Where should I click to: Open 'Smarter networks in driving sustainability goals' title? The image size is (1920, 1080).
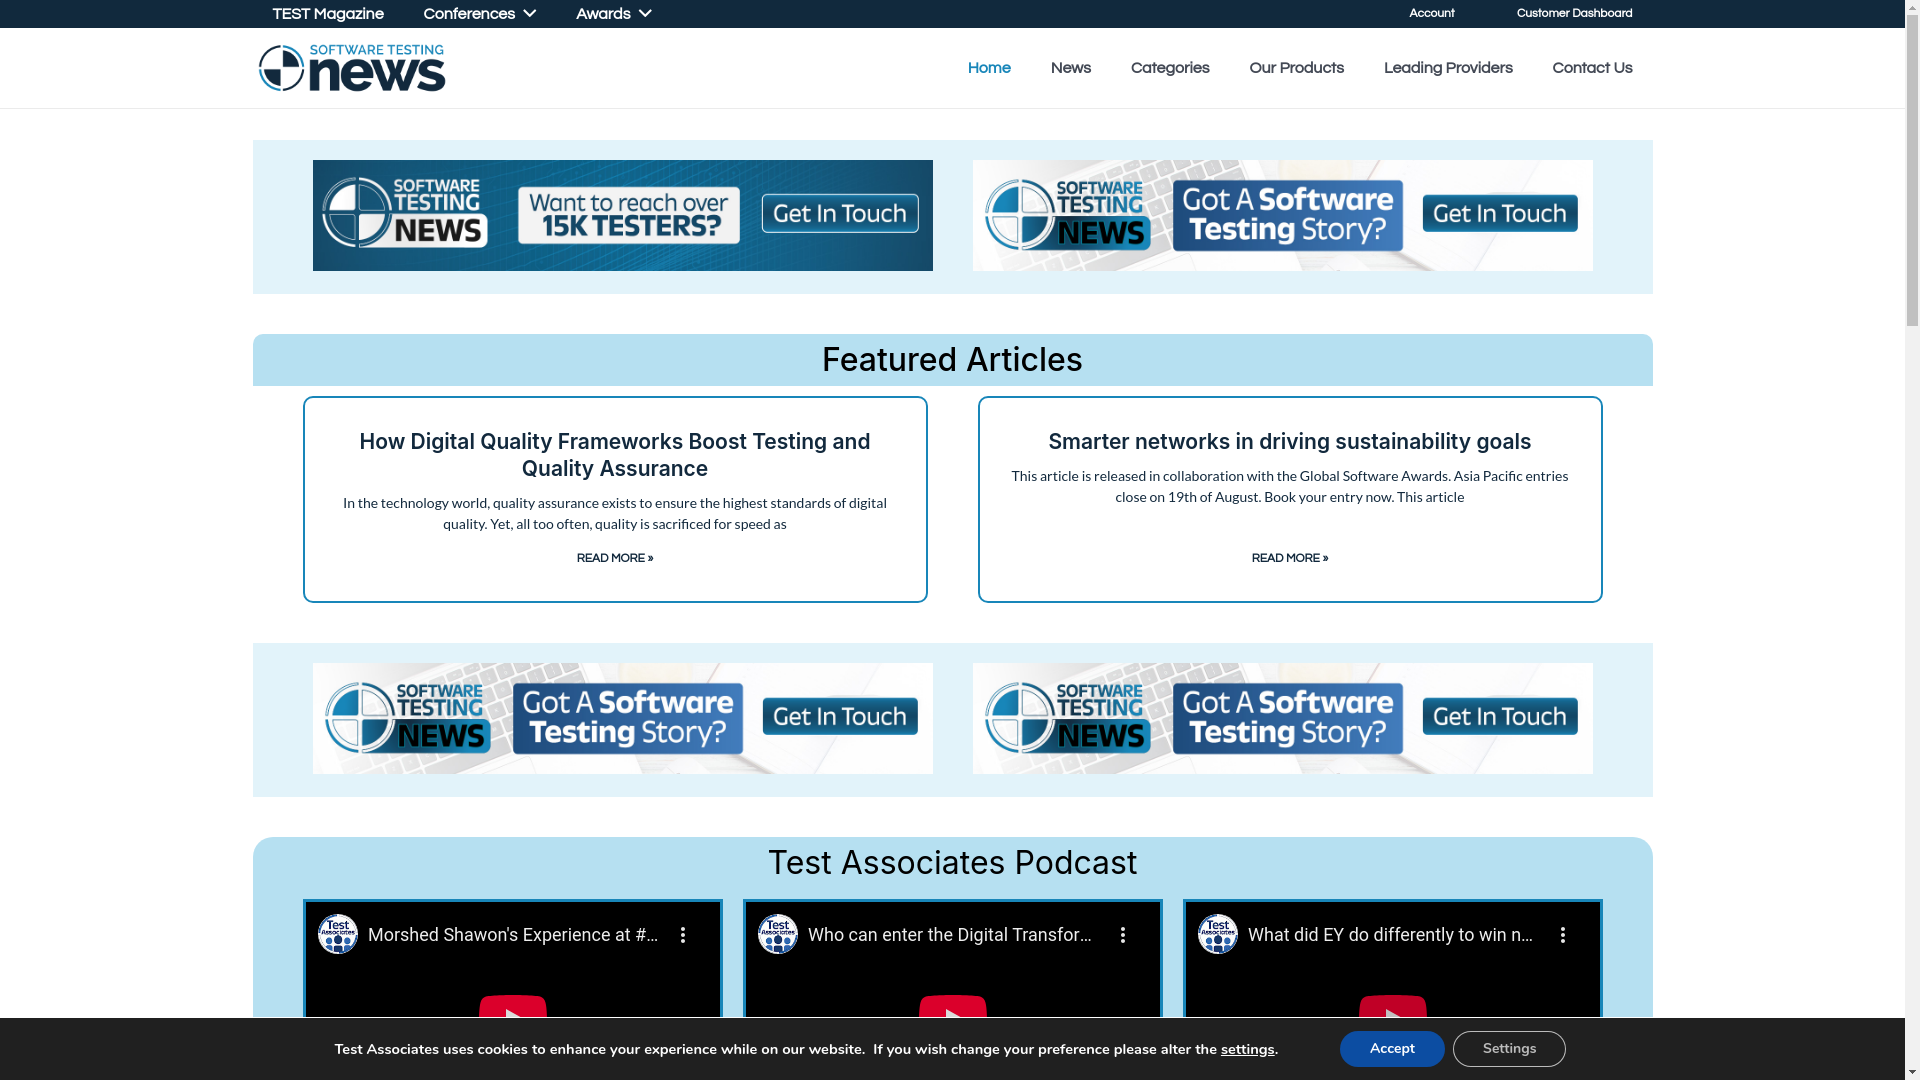pyautogui.click(x=1290, y=441)
